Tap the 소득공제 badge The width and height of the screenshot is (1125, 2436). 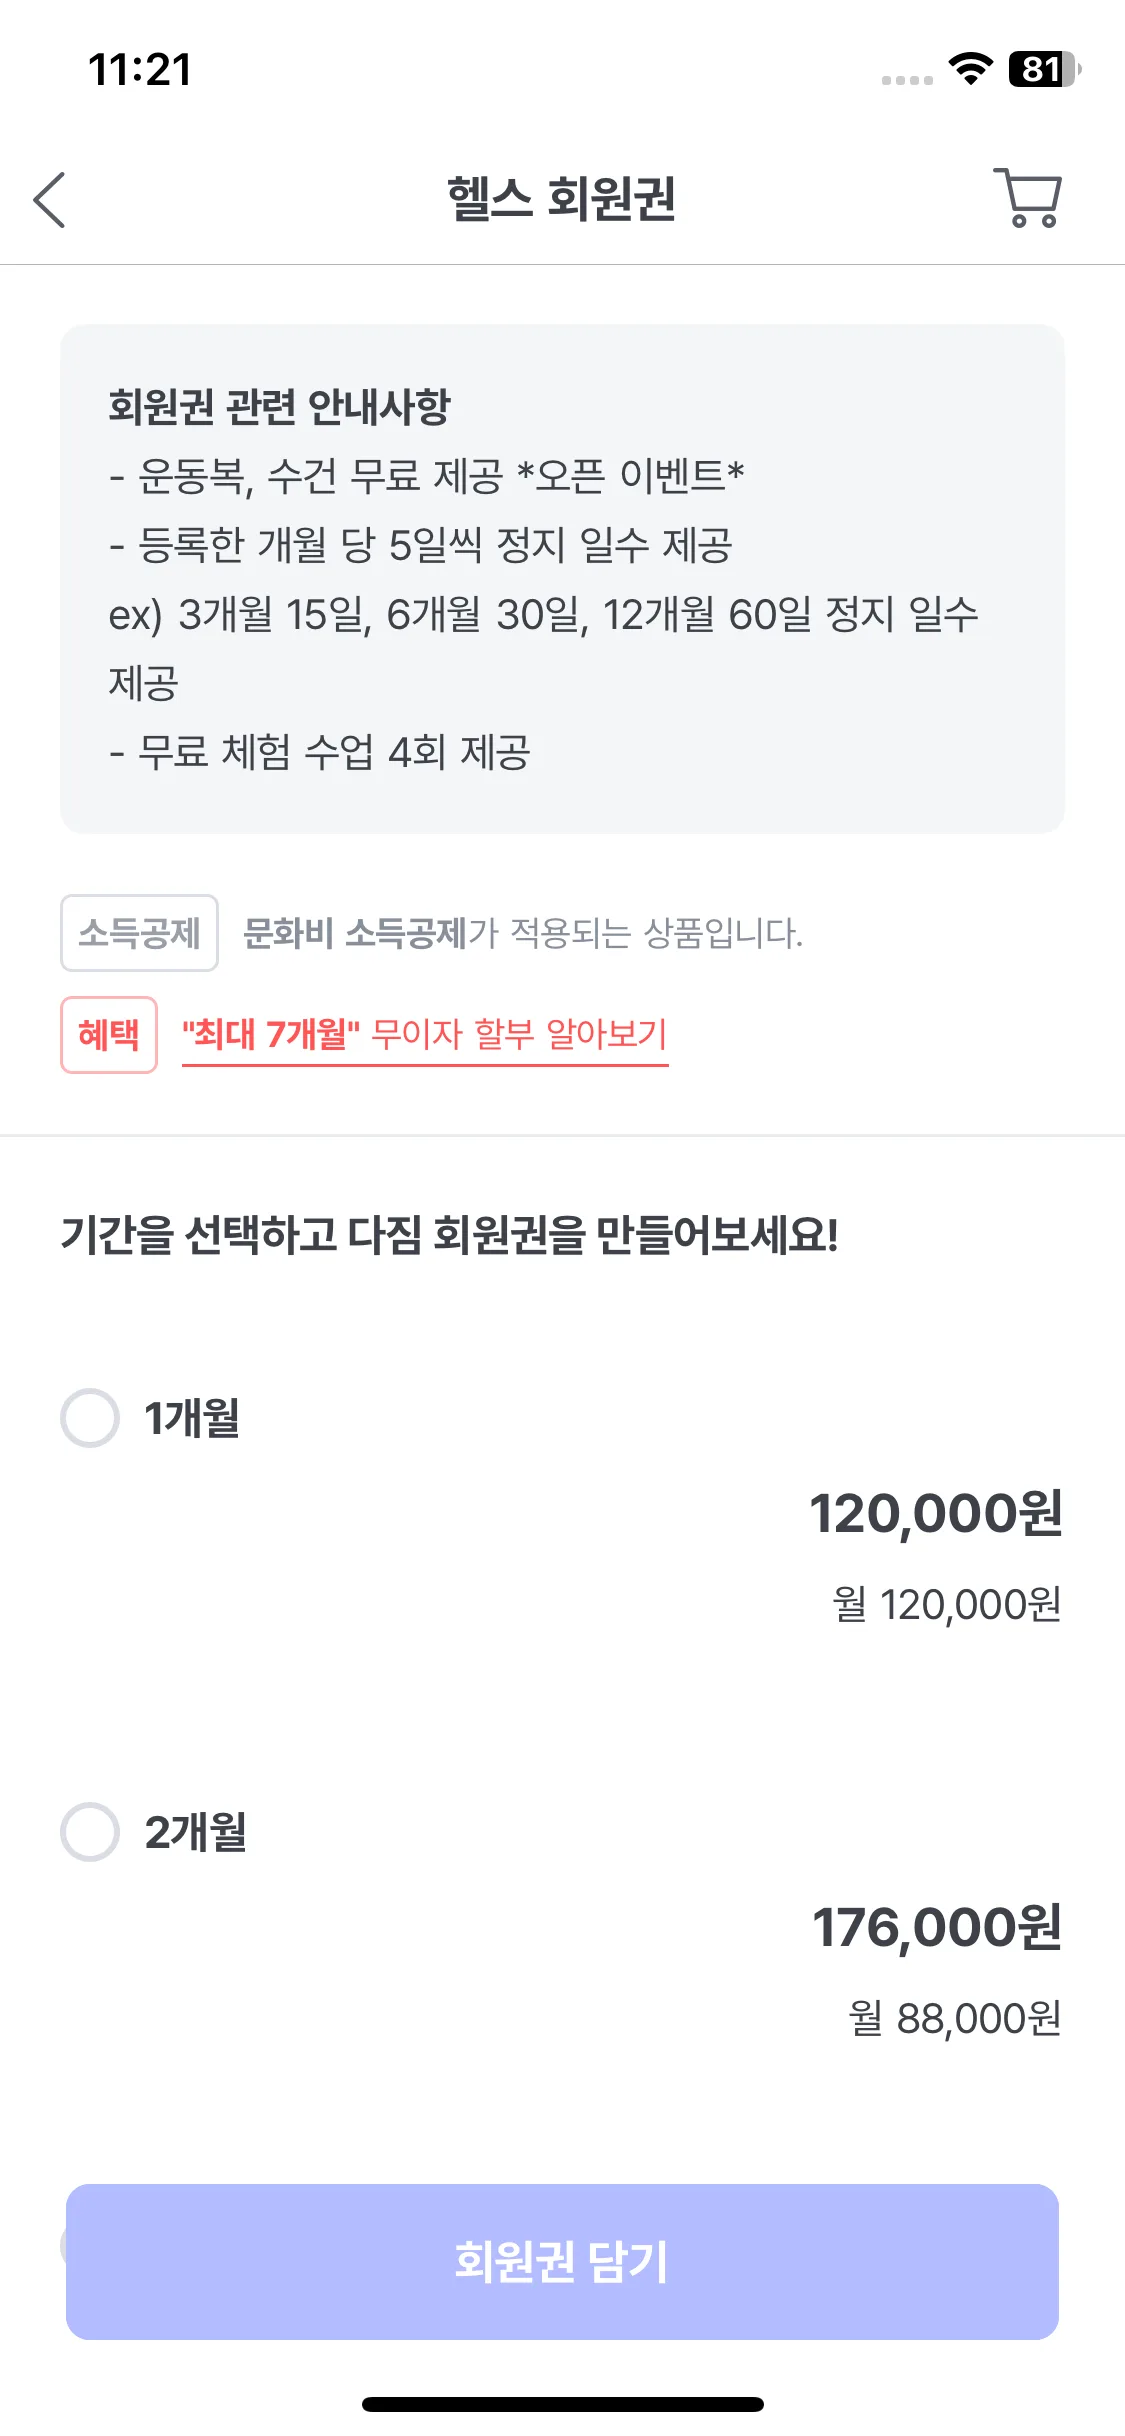click(139, 933)
